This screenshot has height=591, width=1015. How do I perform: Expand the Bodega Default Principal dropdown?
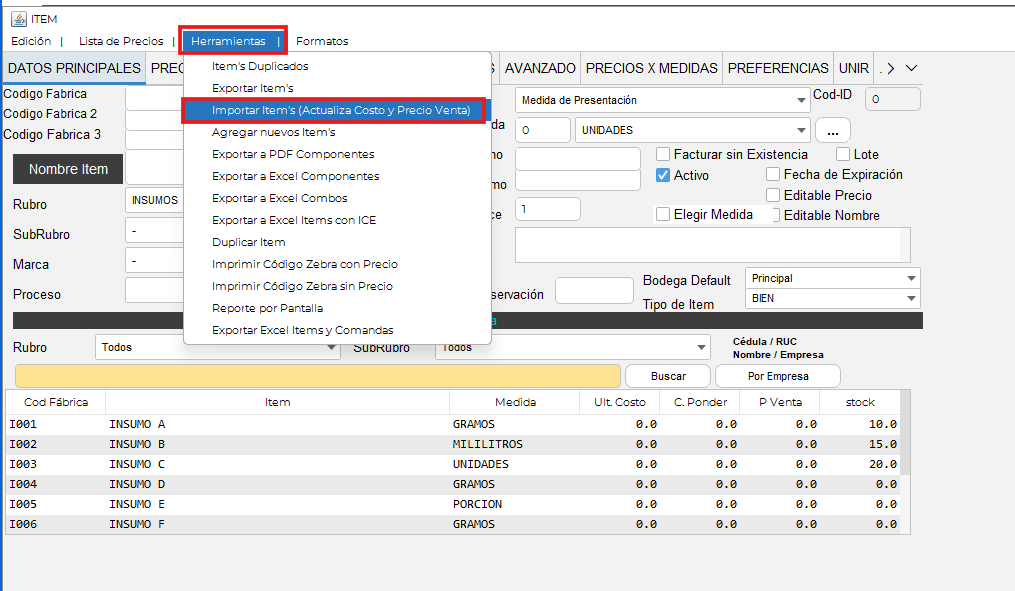click(x=910, y=279)
